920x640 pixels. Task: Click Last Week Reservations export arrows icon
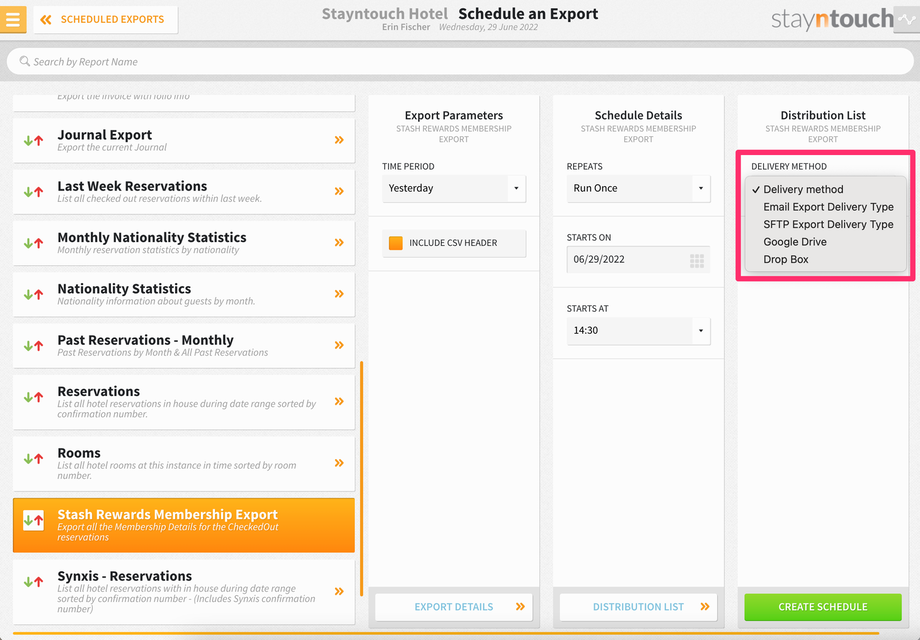tap(33, 192)
